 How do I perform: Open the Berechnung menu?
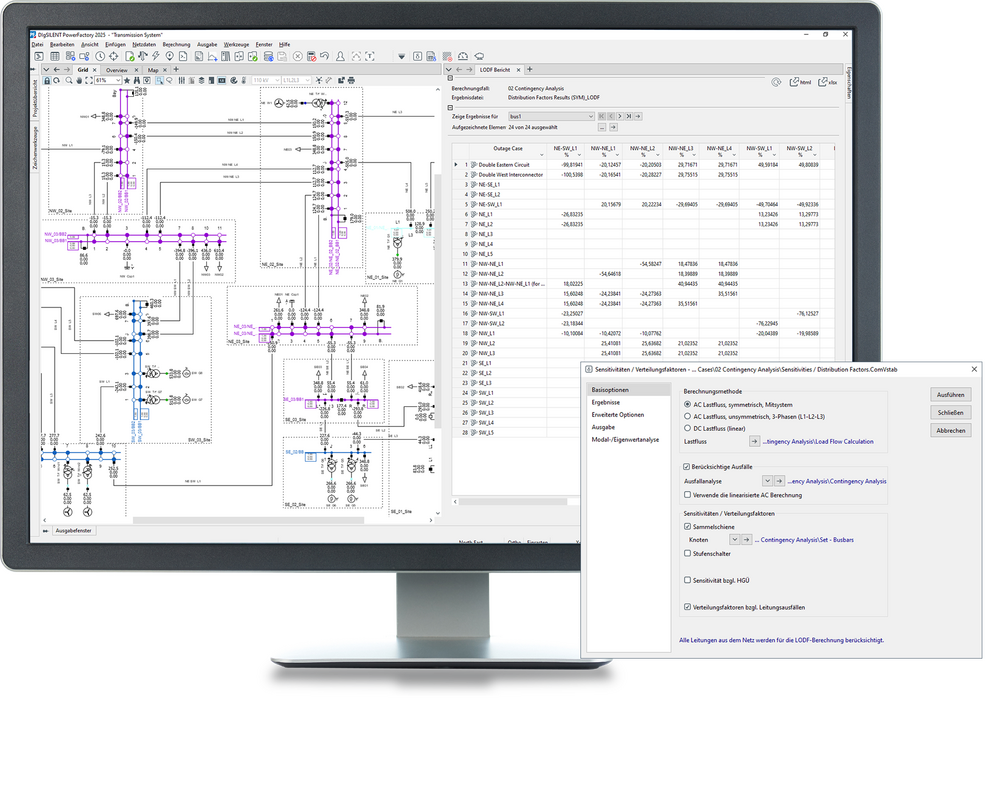point(176,45)
